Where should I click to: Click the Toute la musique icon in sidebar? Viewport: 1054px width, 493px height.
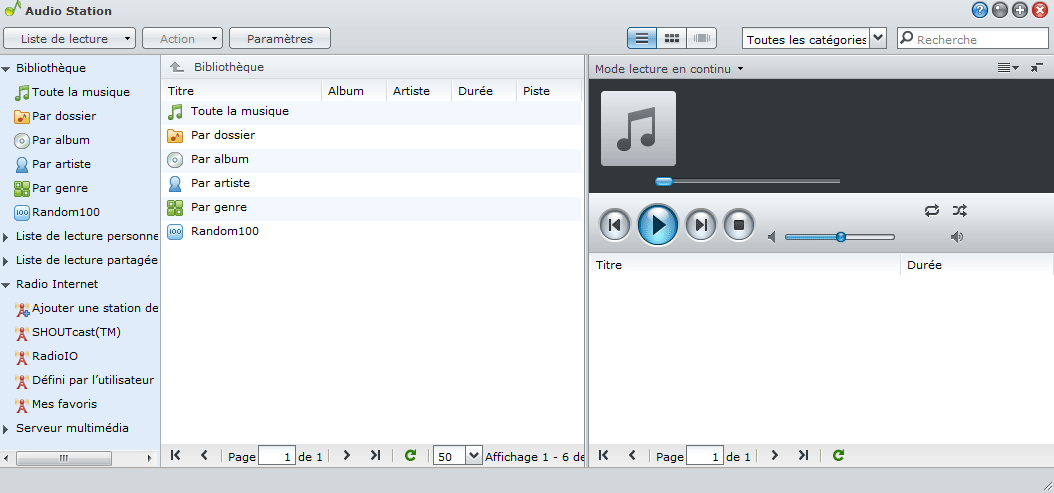tap(22, 92)
